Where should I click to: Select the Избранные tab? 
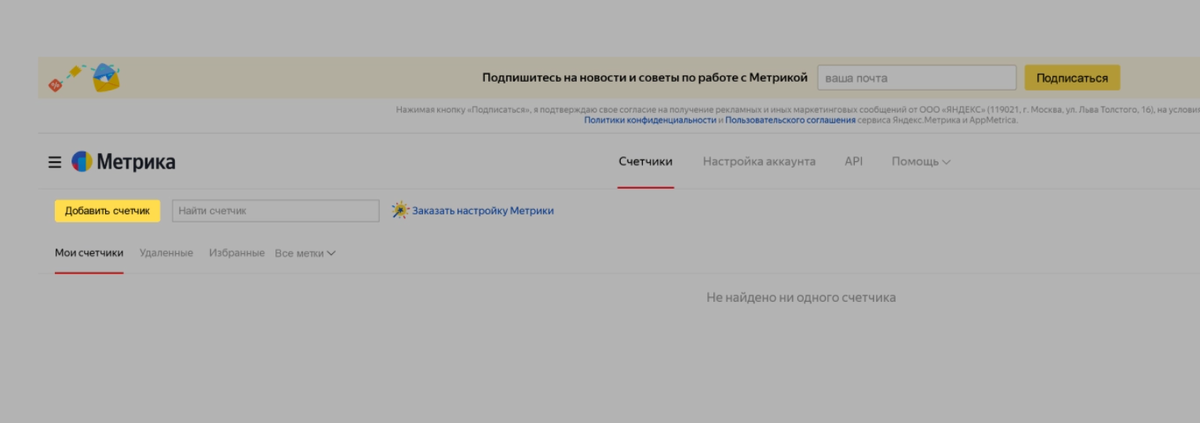coord(237,253)
